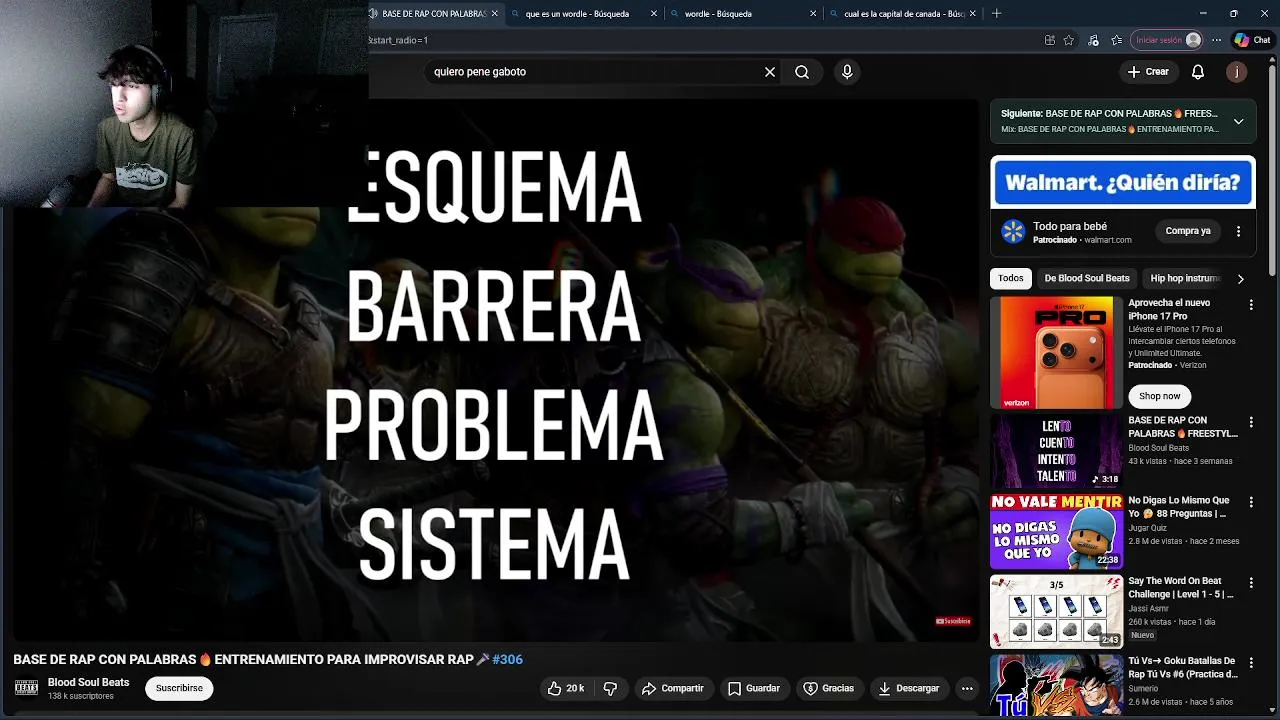This screenshot has width=1280, height=720.
Task: Clear the YouTube search box text
Action: pyautogui.click(x=770, y=72)
